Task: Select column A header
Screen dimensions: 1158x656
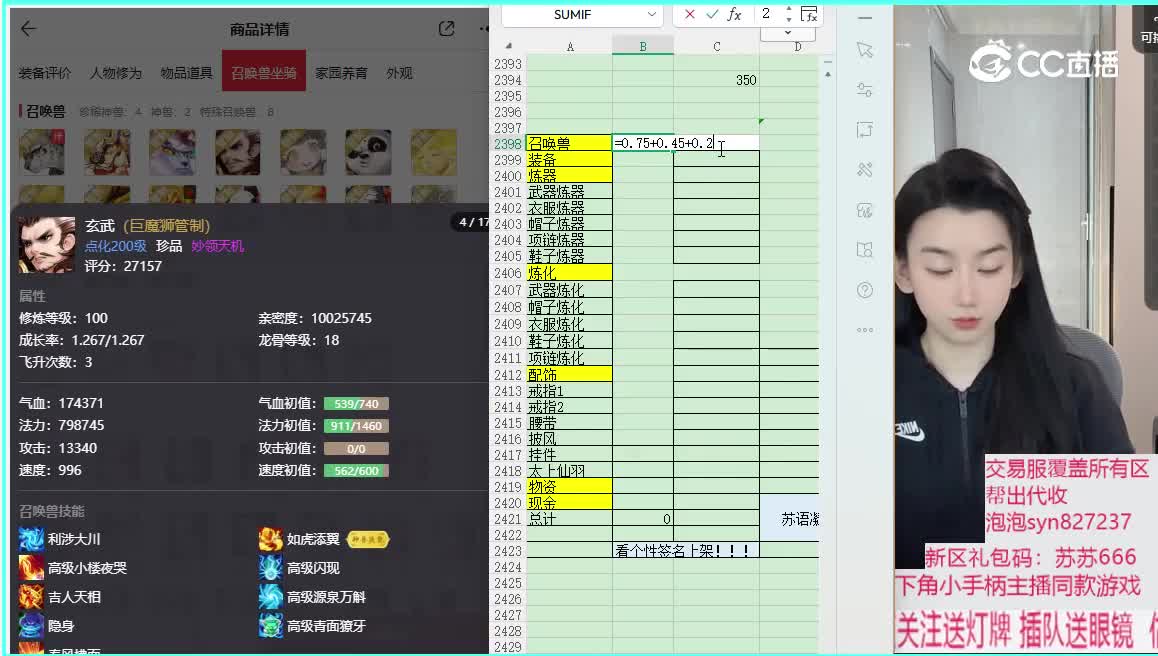Action: point(569,47)
